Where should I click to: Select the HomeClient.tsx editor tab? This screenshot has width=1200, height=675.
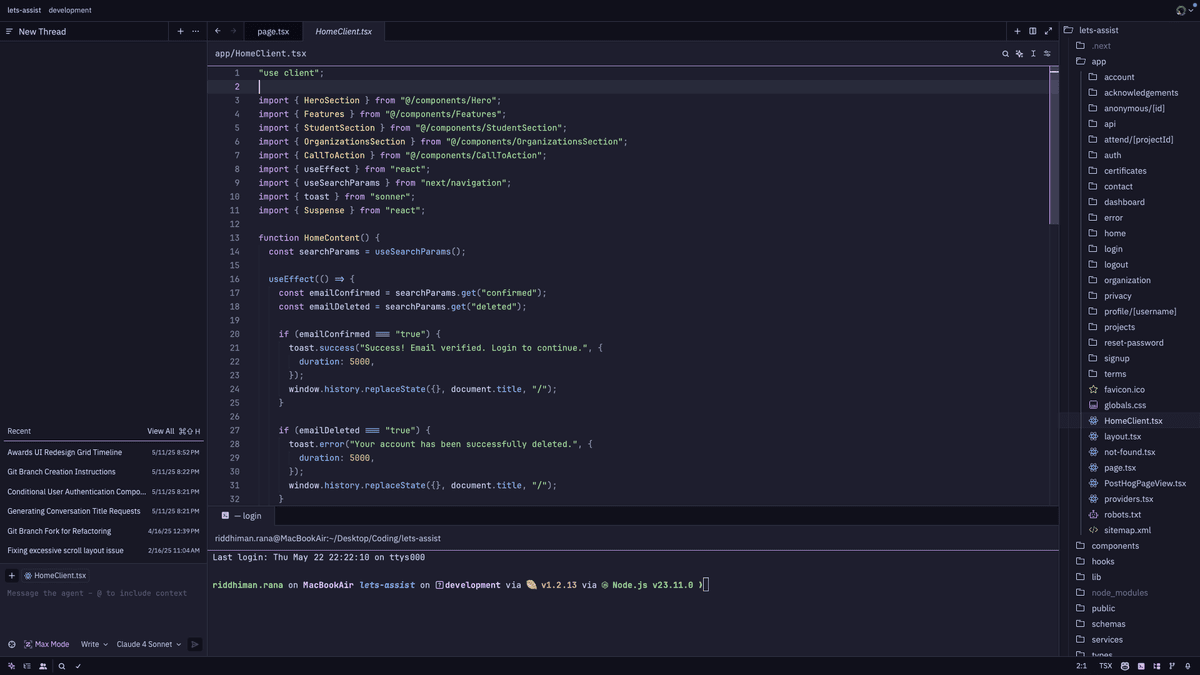(x=344, y=31)
